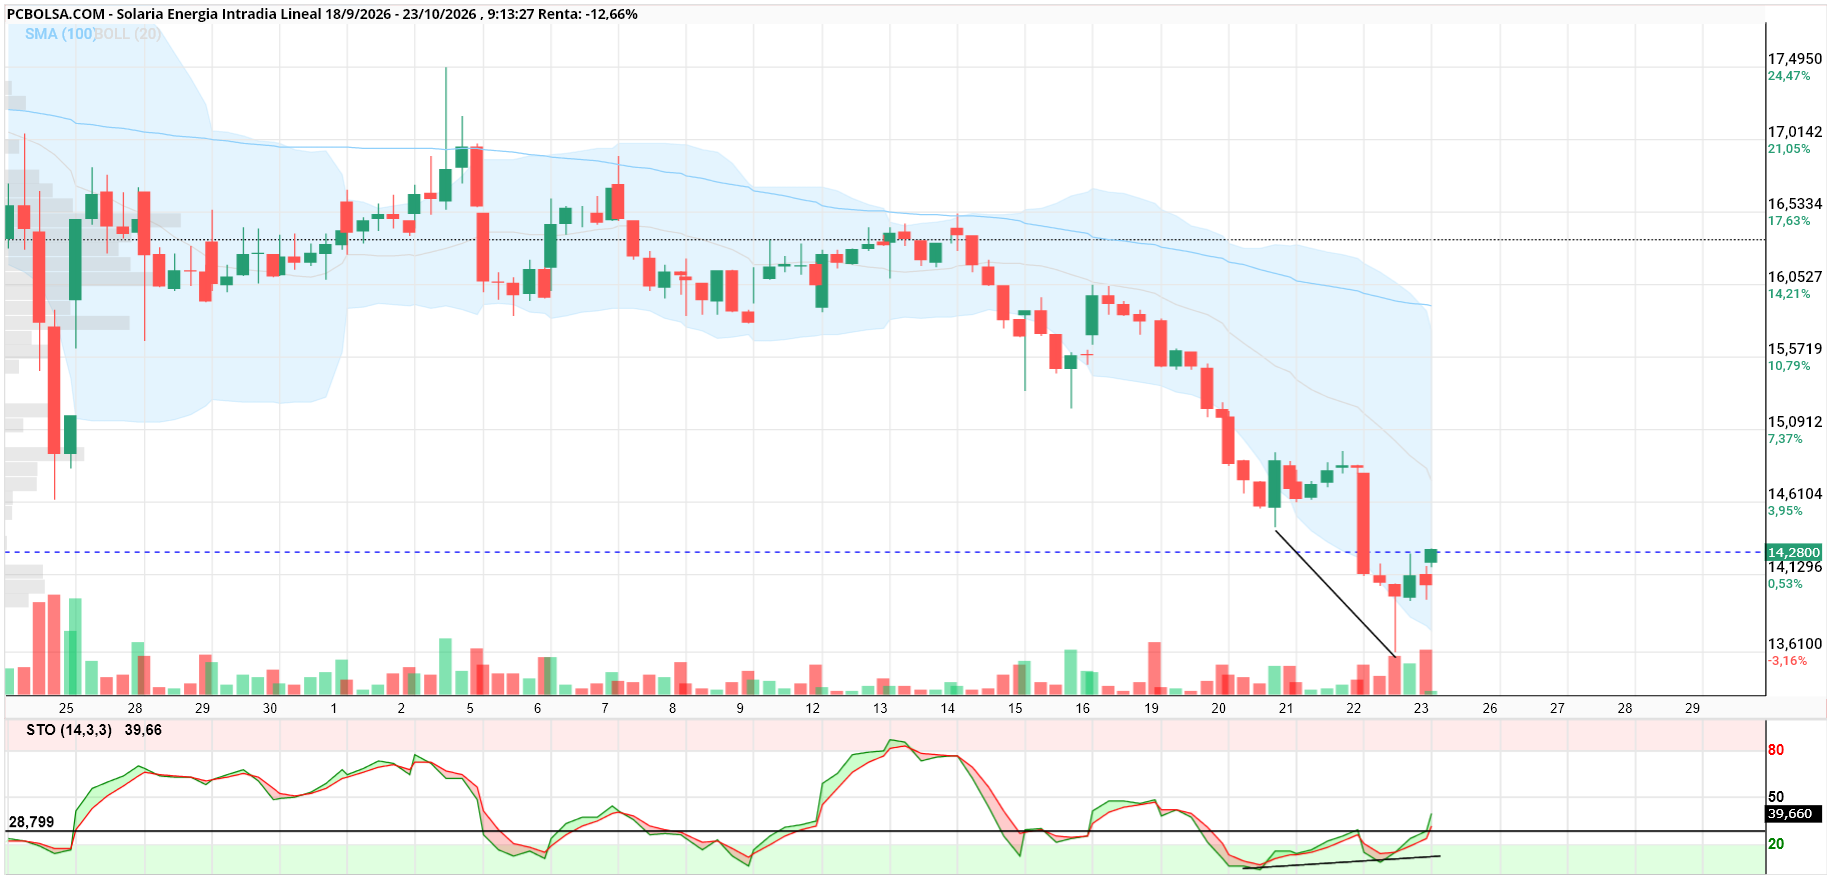This screenshot has width=1831, height=879.
Task: Click the stochastic overbought level 80 label
Action: click(1776, 750)
